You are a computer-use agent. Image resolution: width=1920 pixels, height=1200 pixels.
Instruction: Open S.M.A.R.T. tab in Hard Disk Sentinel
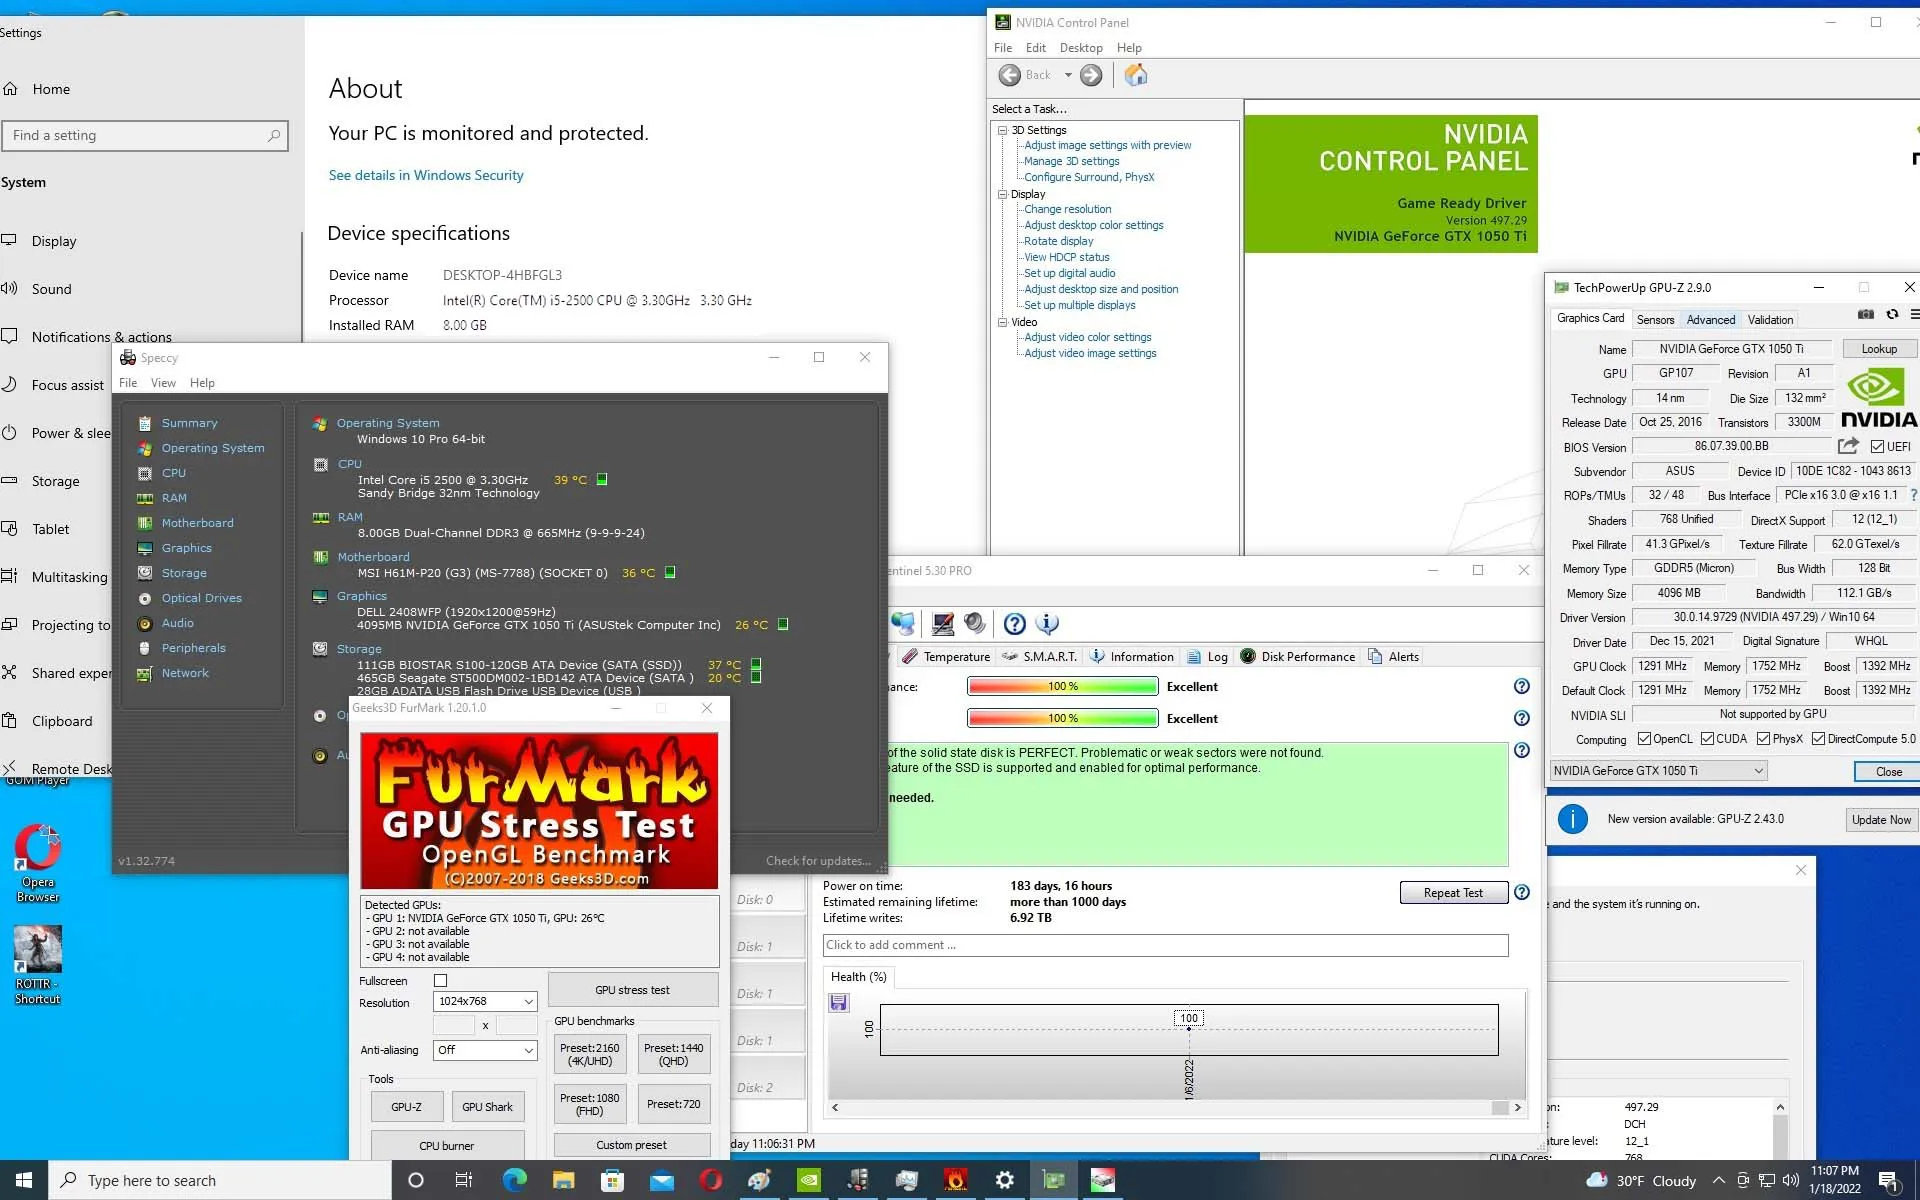coord(1039,656)
